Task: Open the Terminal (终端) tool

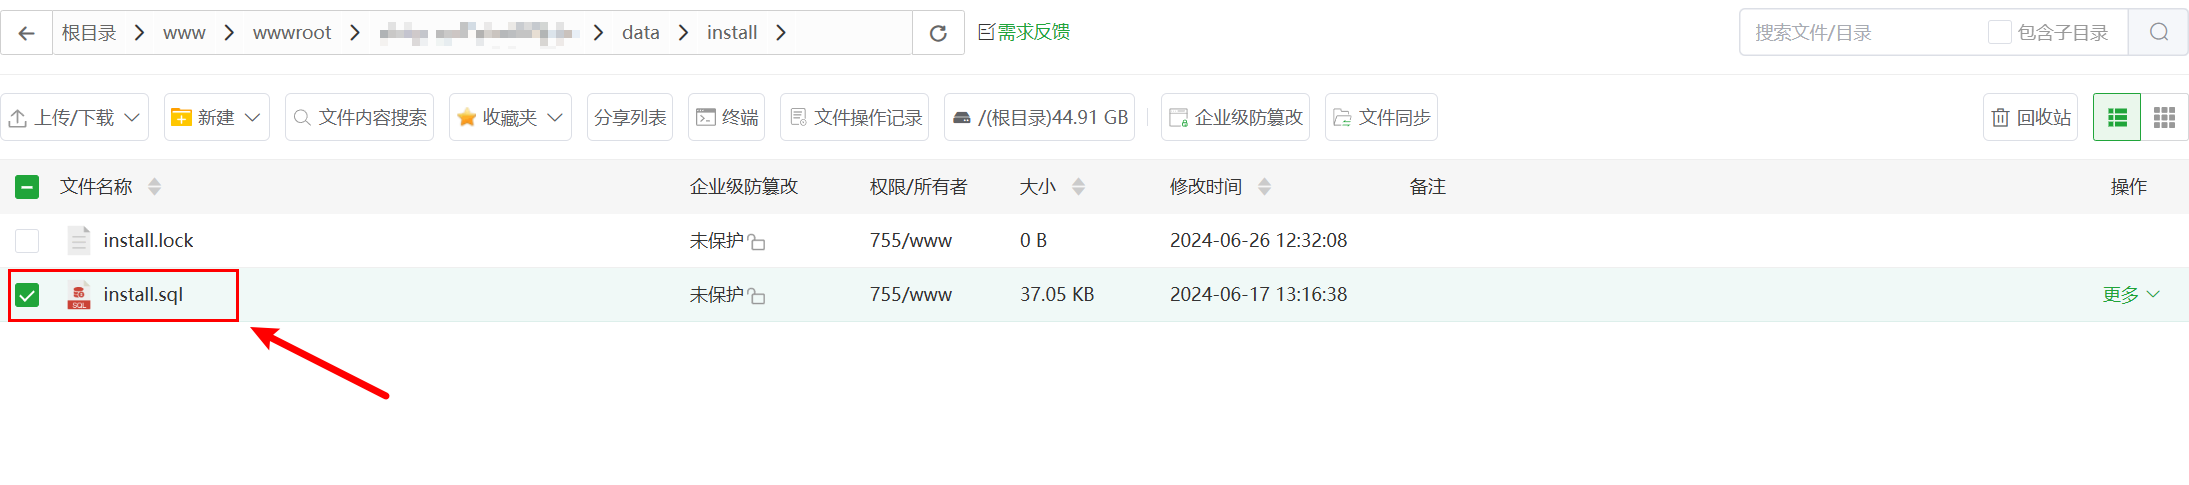Action: pyautogui.click(x=727, y=118)
